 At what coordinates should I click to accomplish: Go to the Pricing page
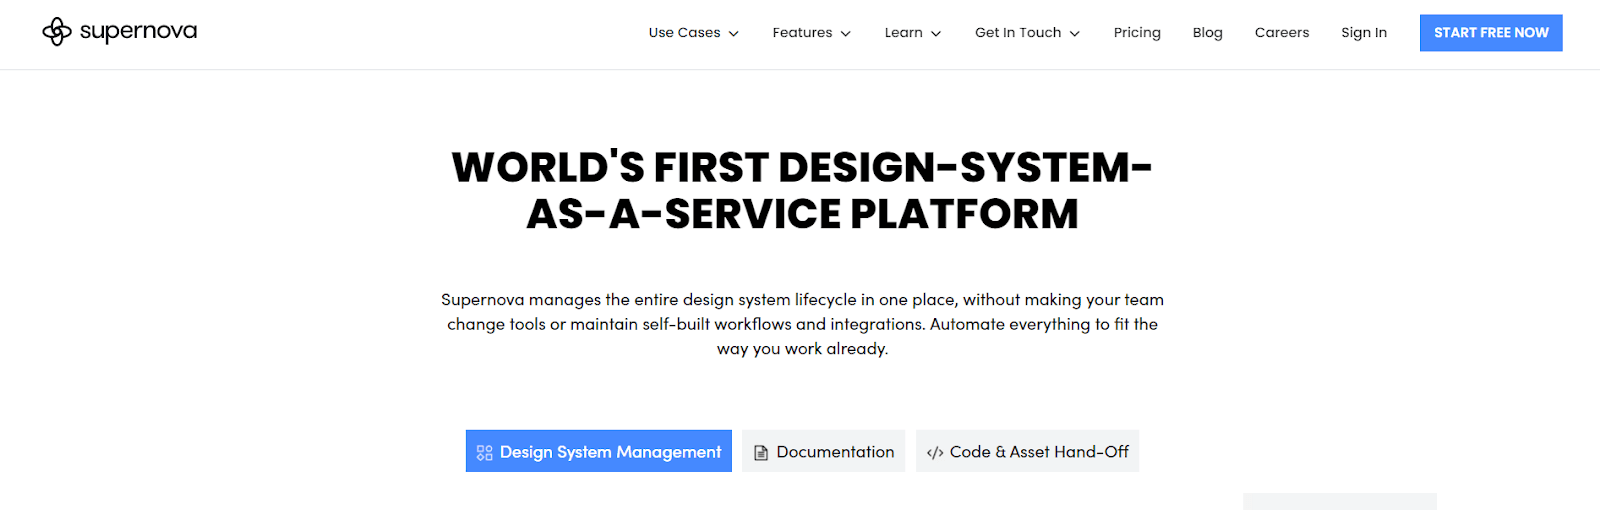1137,33
